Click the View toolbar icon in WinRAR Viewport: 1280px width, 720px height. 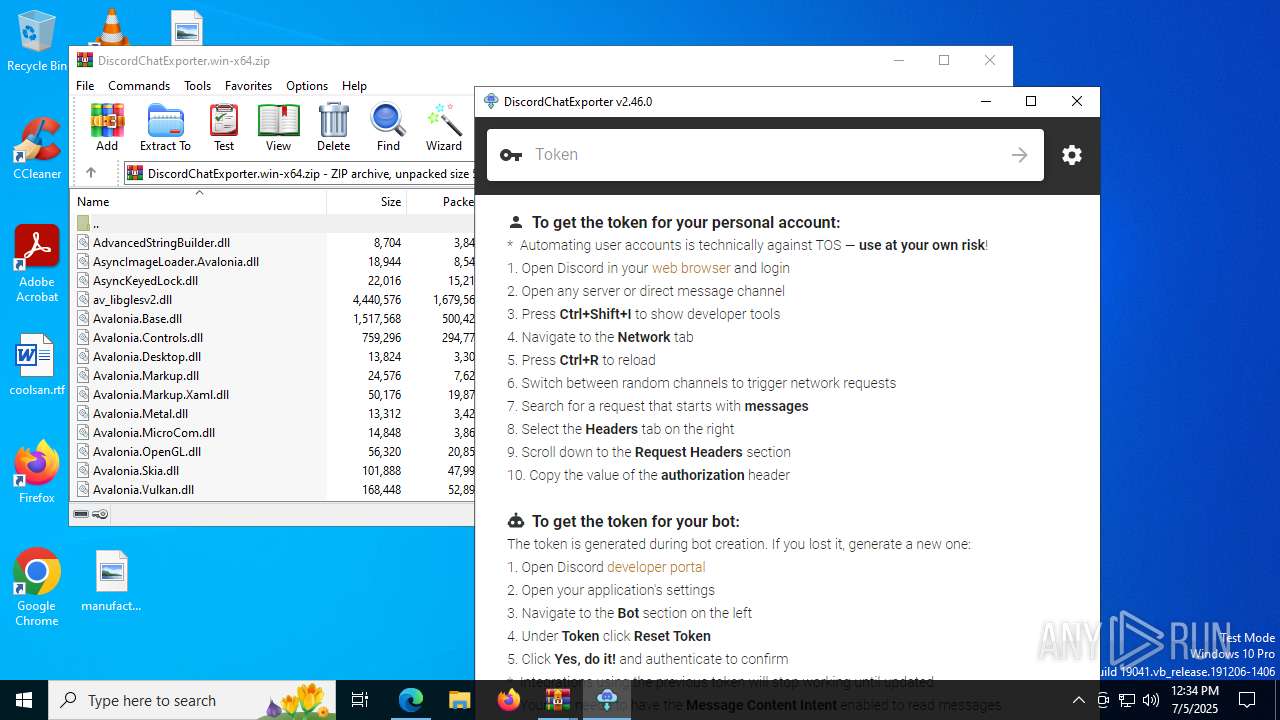278,127
